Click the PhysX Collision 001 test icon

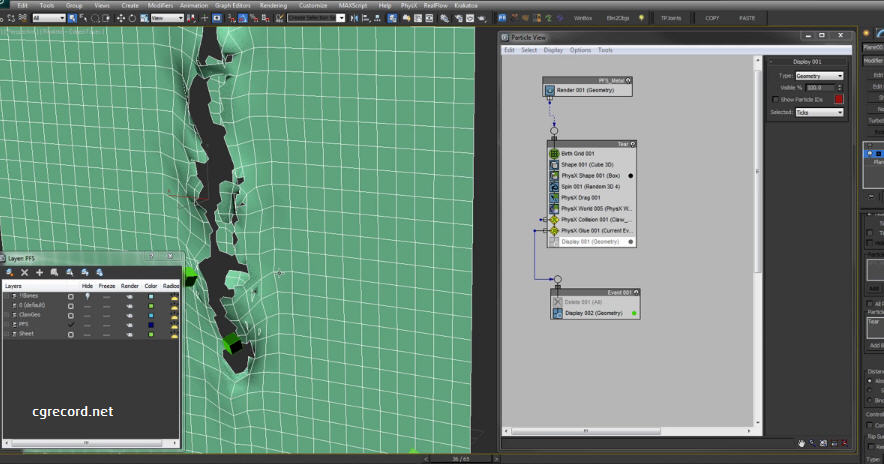click(x=554, y=219)
